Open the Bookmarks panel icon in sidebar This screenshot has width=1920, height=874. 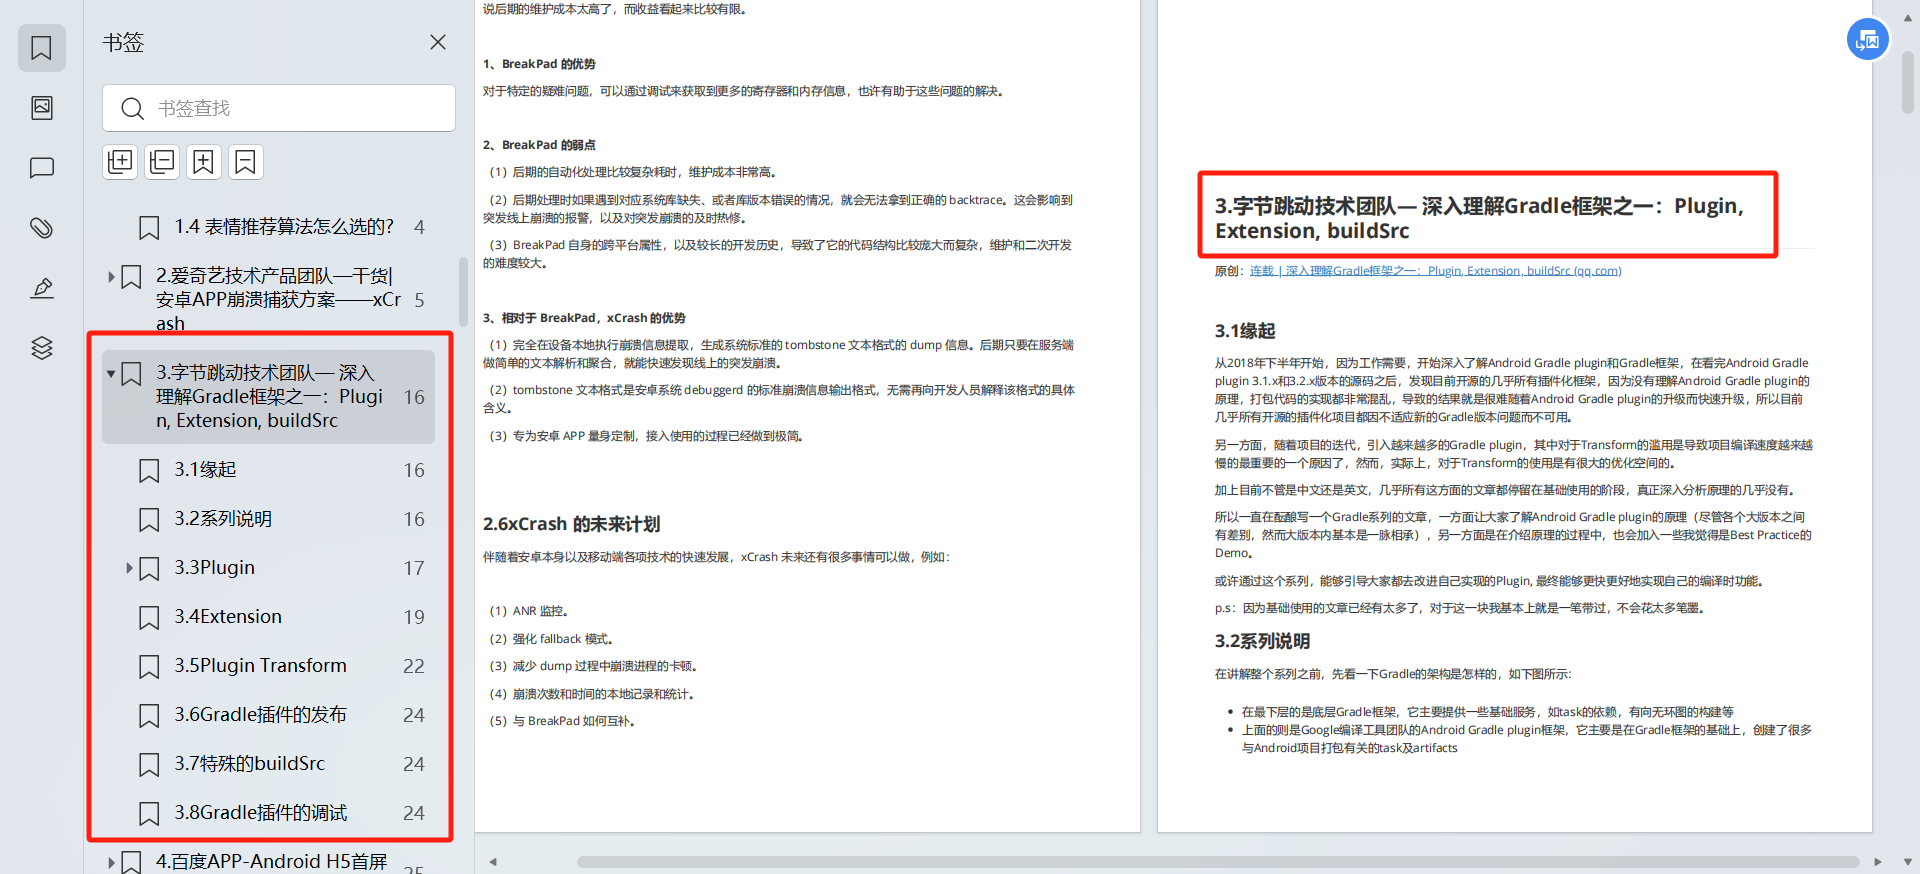coord(41,48)
